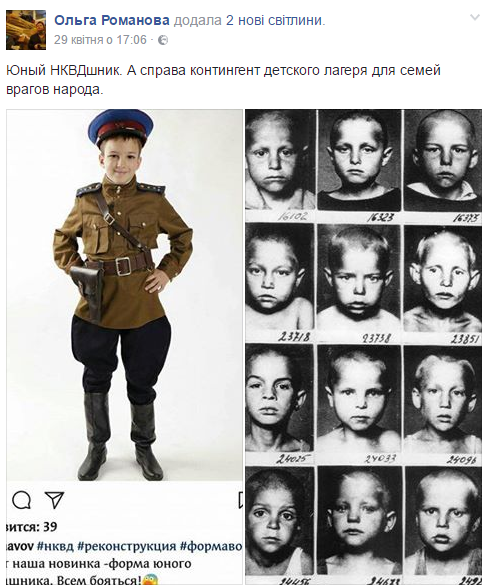The width and height of the screenshot is (484, 586).
Task: Click the cropped bookmark icon beside the boy photo
Action: click(x=241, y=500)
